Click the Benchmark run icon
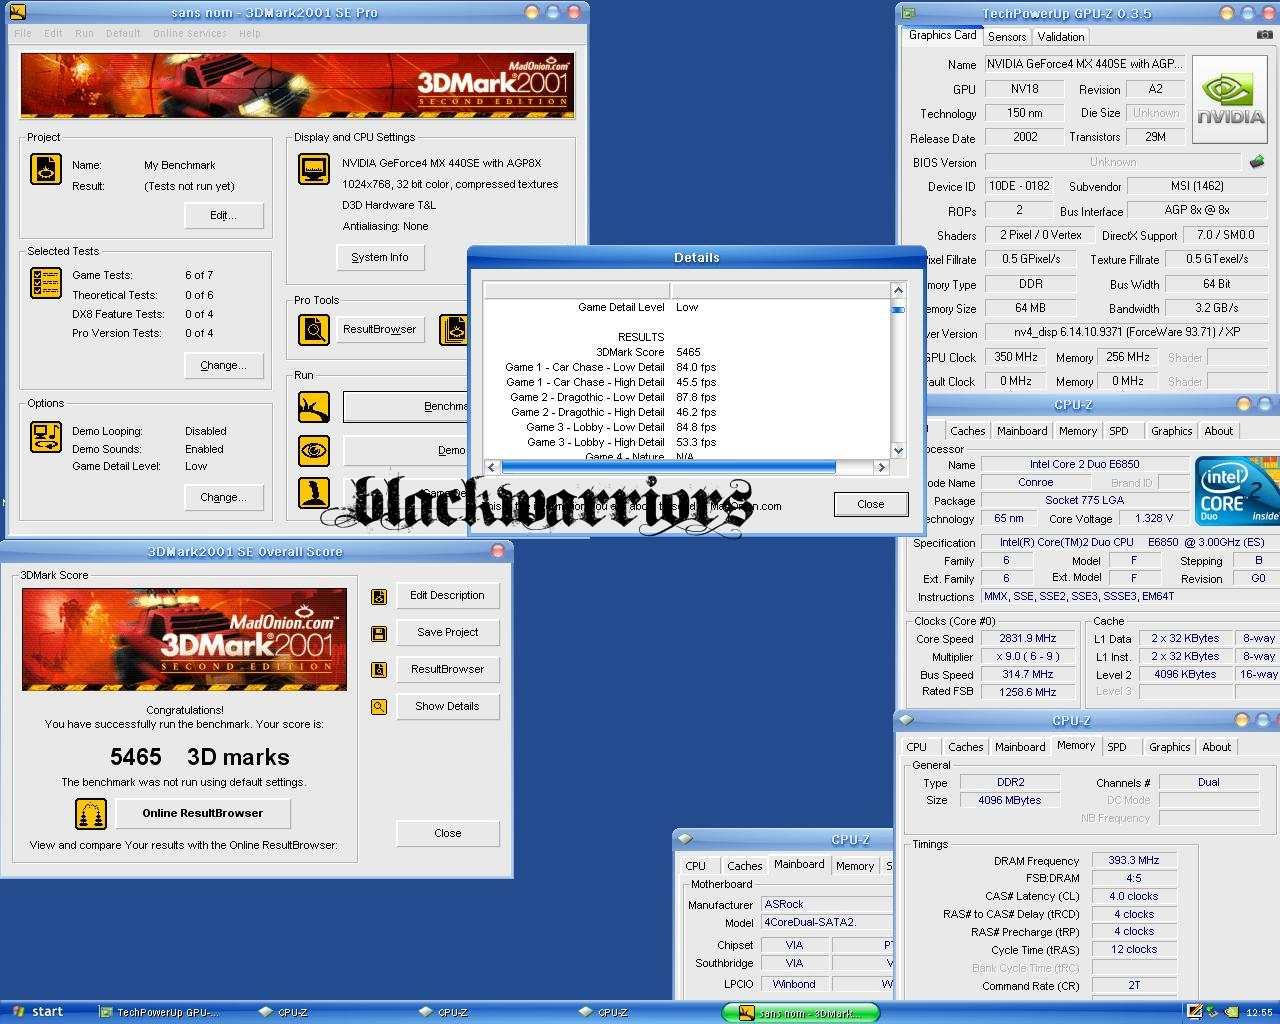Image resolution: width=1280 pixels, height=1024 pixels. [314, 406]
